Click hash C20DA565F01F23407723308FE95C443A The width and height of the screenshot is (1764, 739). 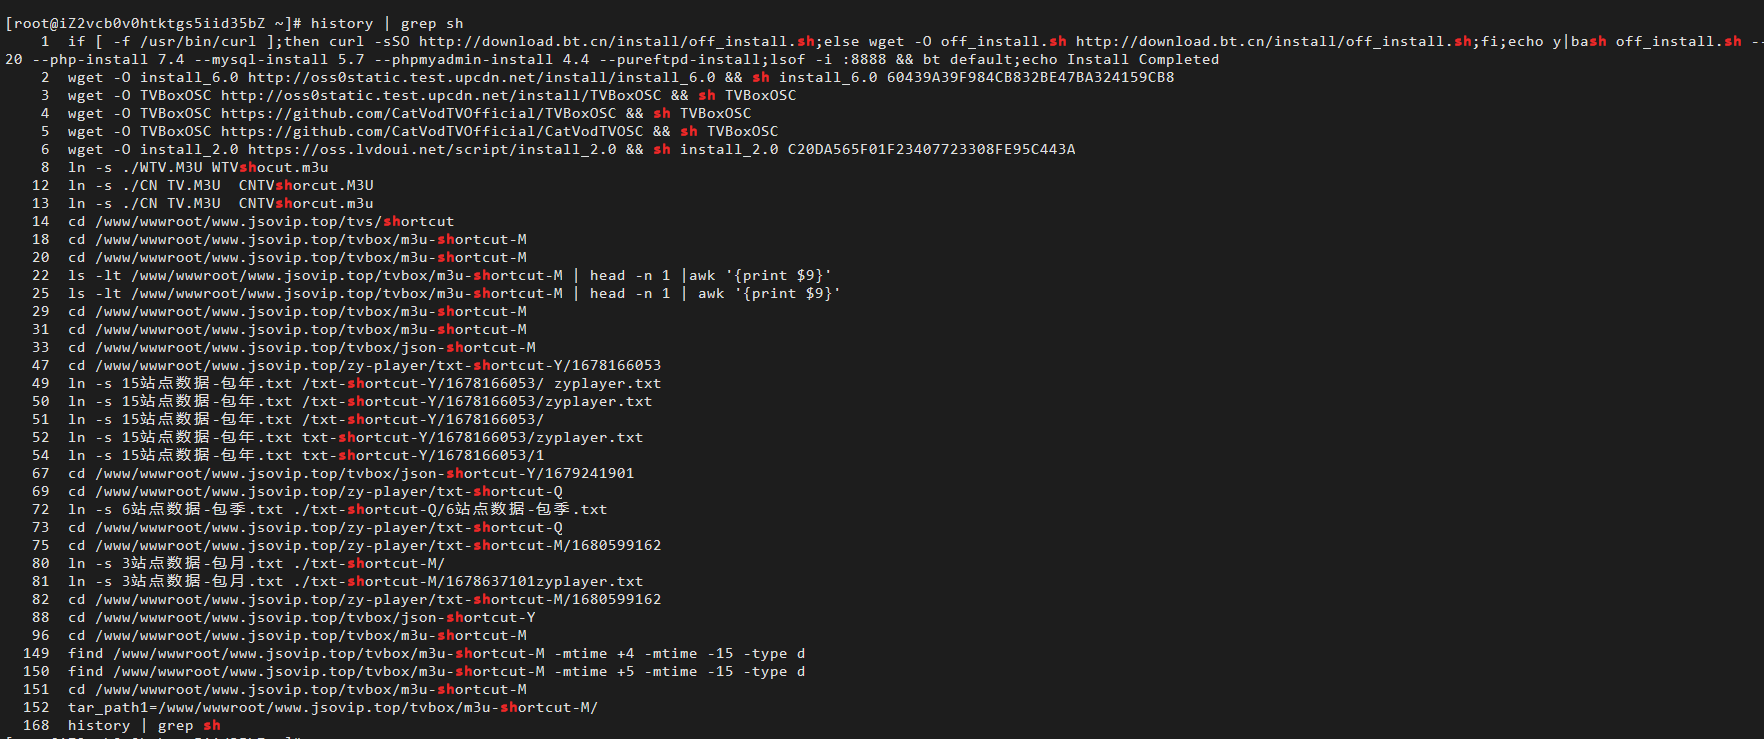click(931, 149)
